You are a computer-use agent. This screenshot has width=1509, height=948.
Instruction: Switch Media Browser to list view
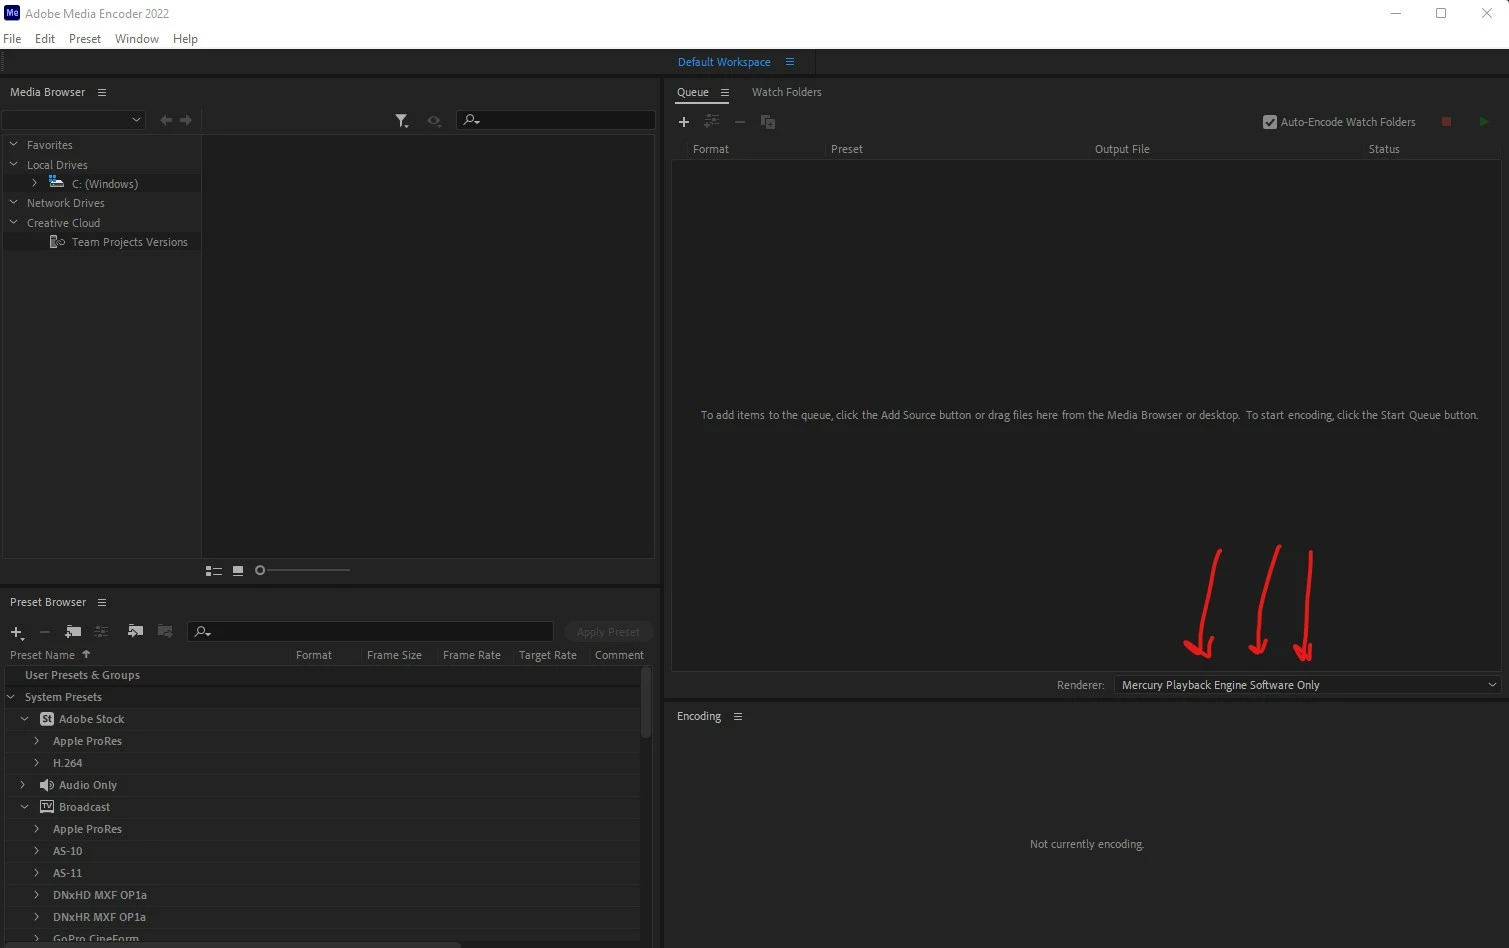click(x=214, y=571)
